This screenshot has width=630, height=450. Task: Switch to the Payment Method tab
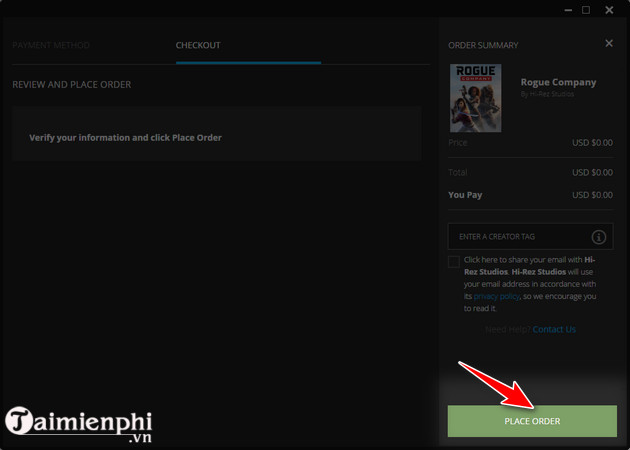point(51,45)
